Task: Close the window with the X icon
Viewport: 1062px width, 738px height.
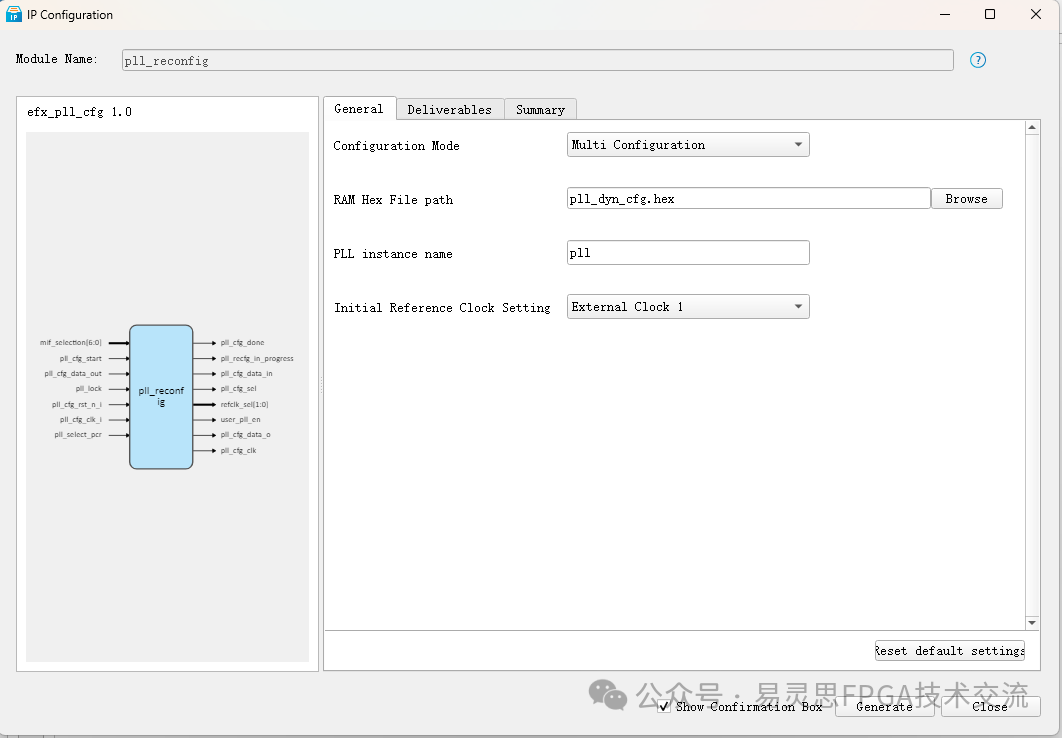Action: (1037, 14)
